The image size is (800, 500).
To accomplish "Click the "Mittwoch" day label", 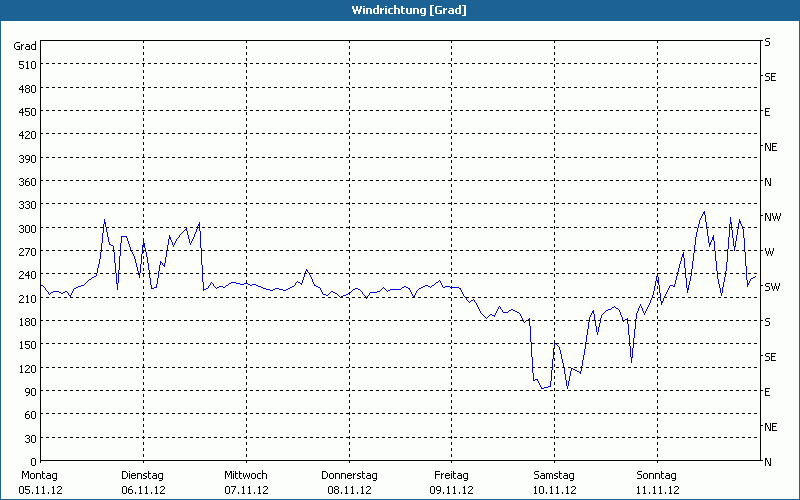I will coord(246,476).
